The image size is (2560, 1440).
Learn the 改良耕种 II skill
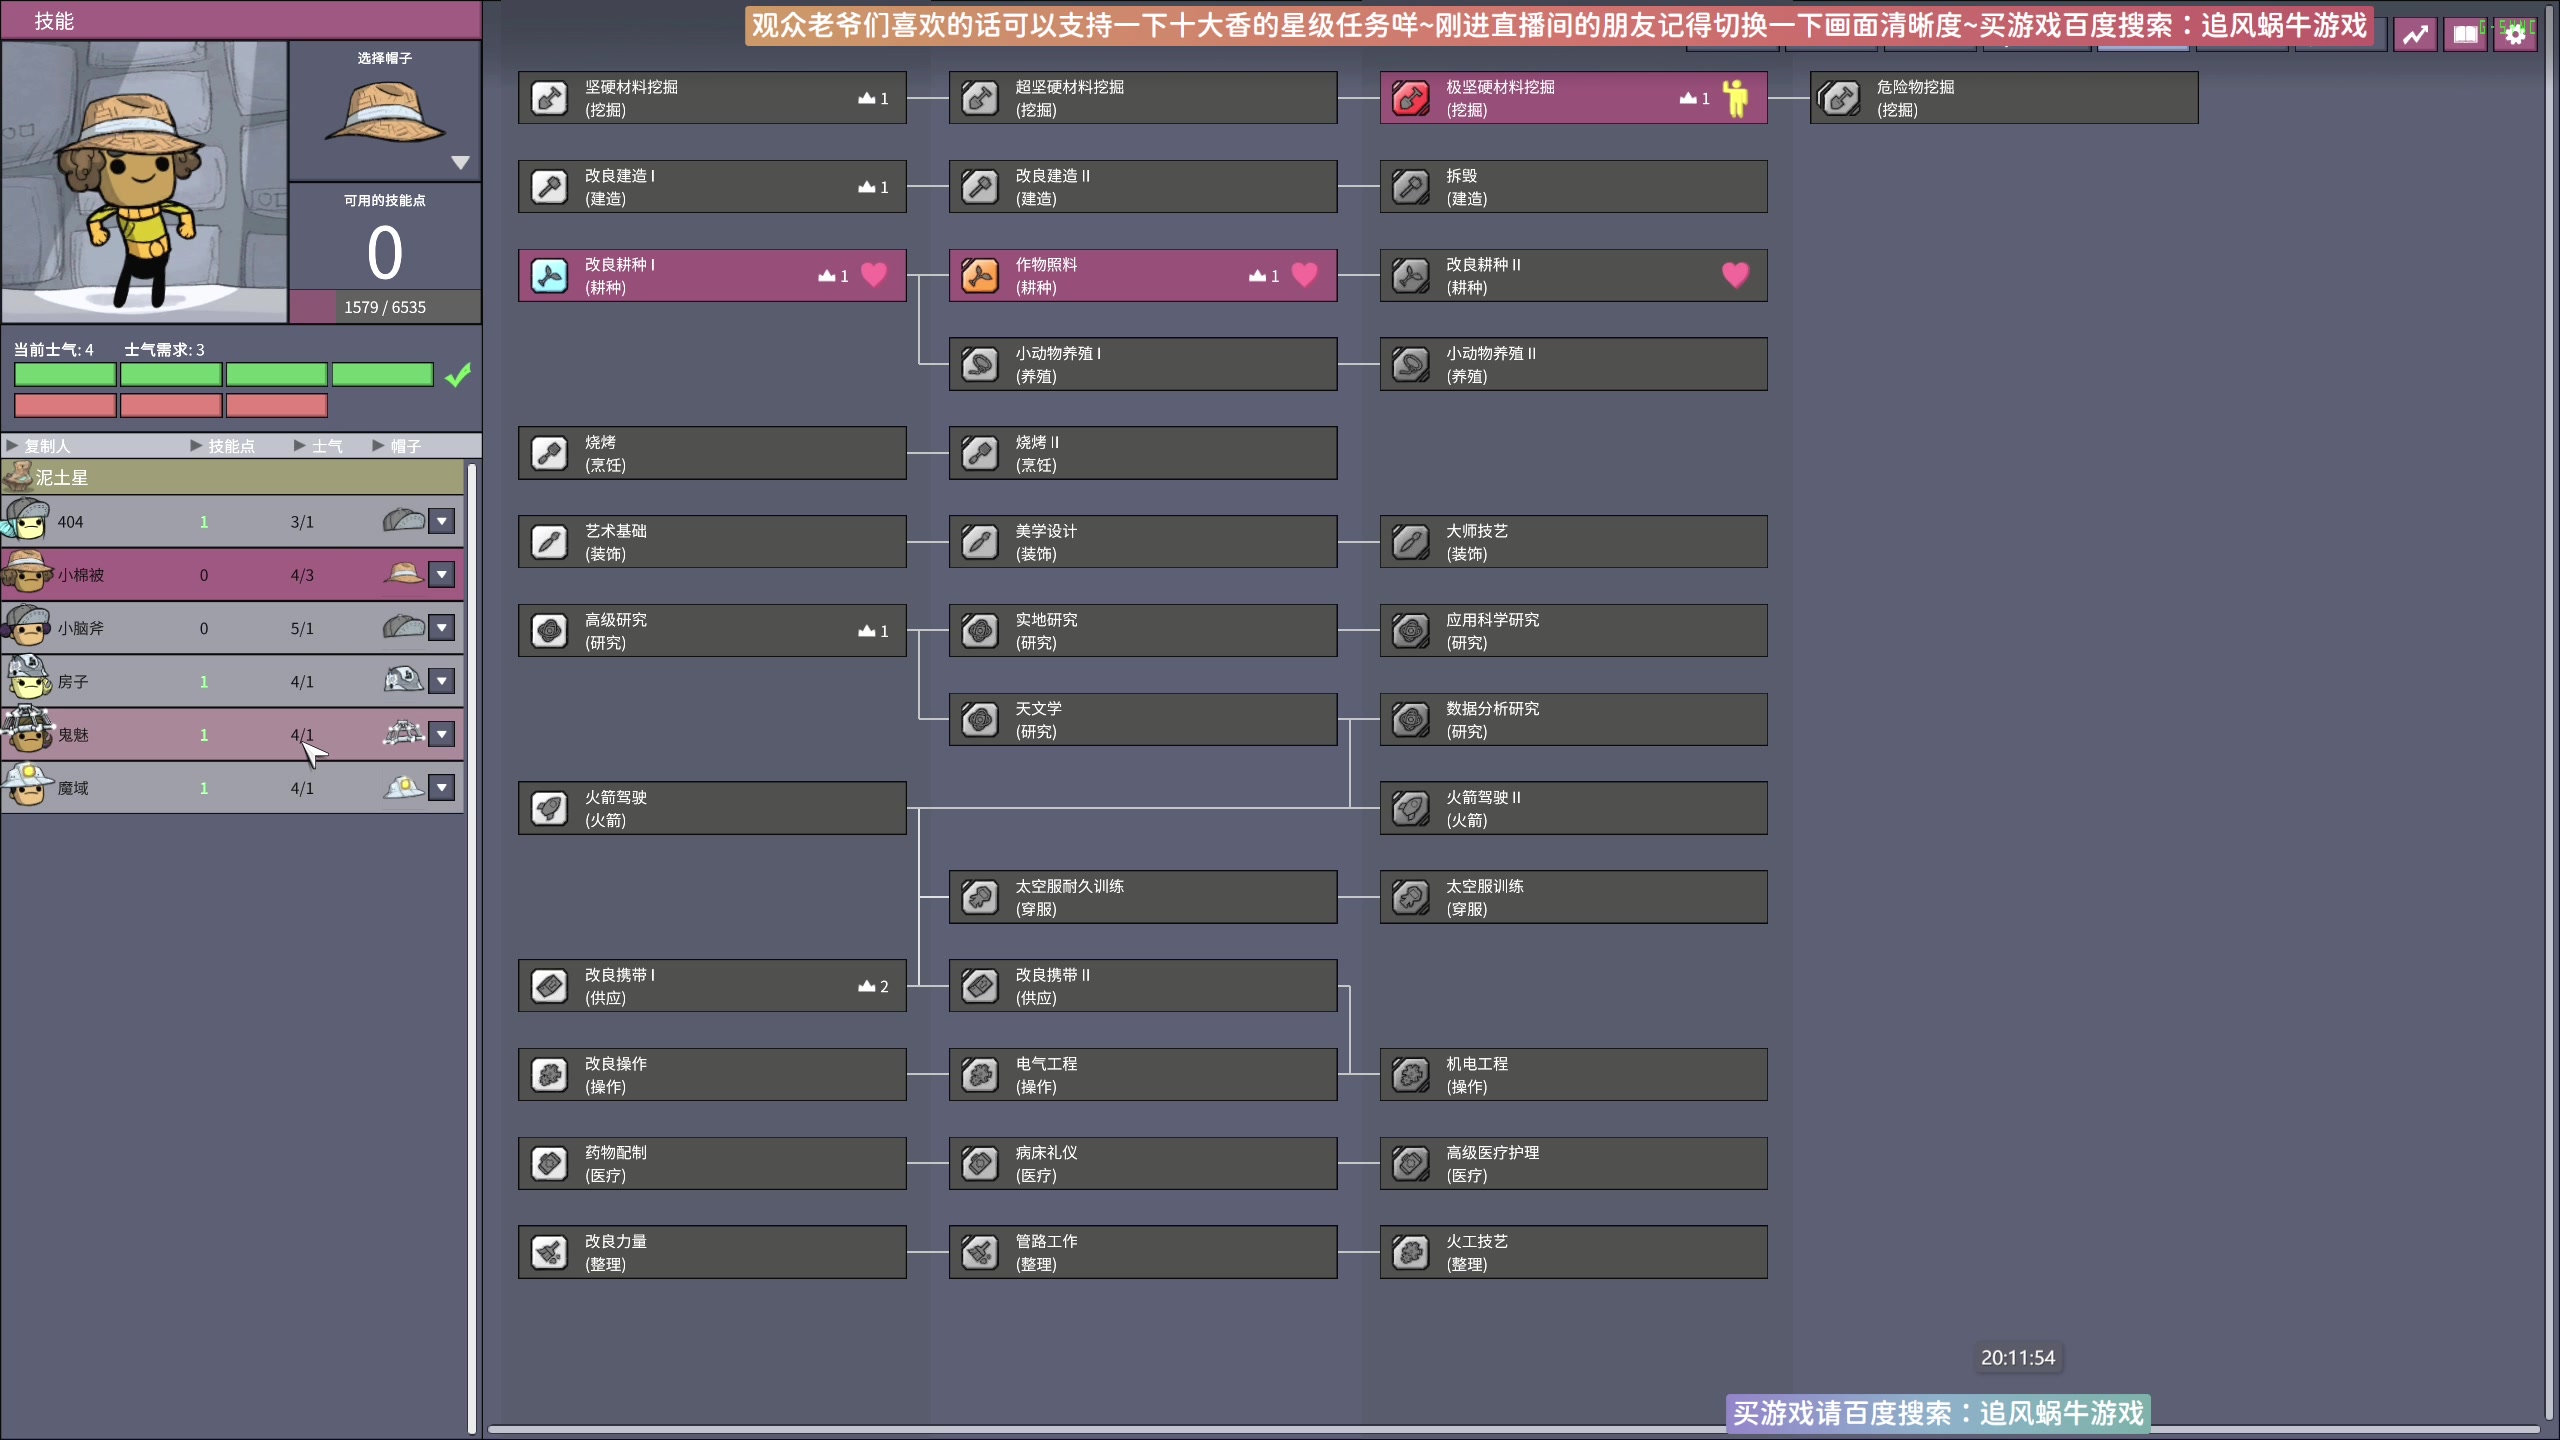pyautogui.click(x=1573, y=276)
